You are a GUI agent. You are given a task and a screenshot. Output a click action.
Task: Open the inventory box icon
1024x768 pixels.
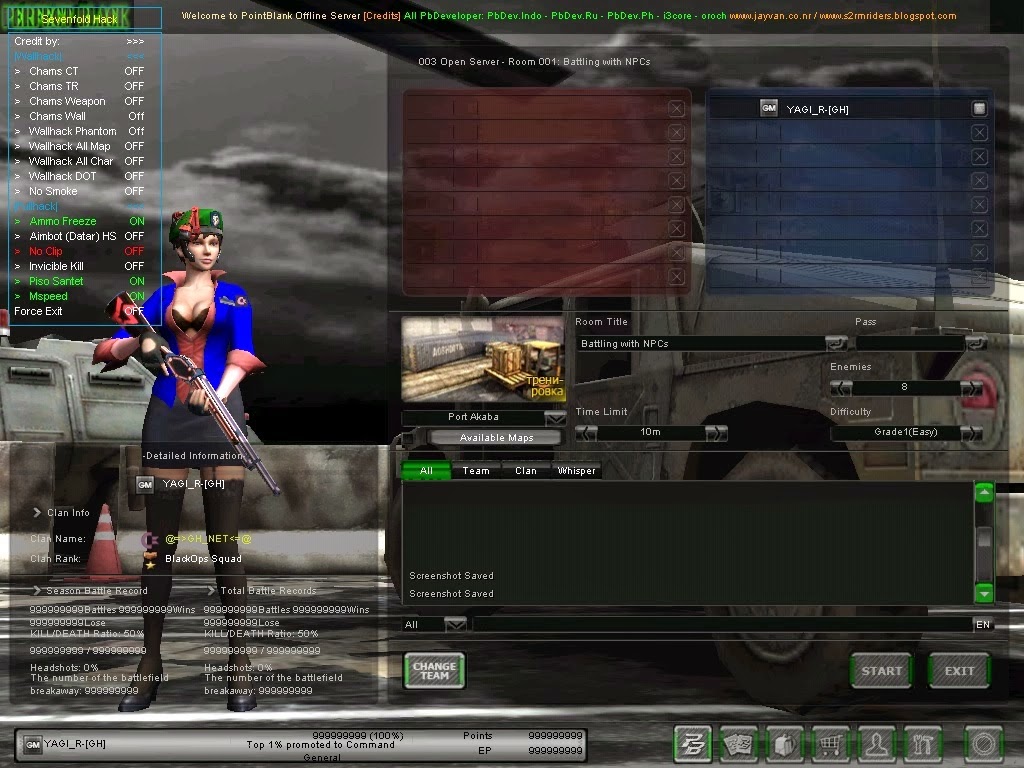pyautogui.click(x=784, y=744)
